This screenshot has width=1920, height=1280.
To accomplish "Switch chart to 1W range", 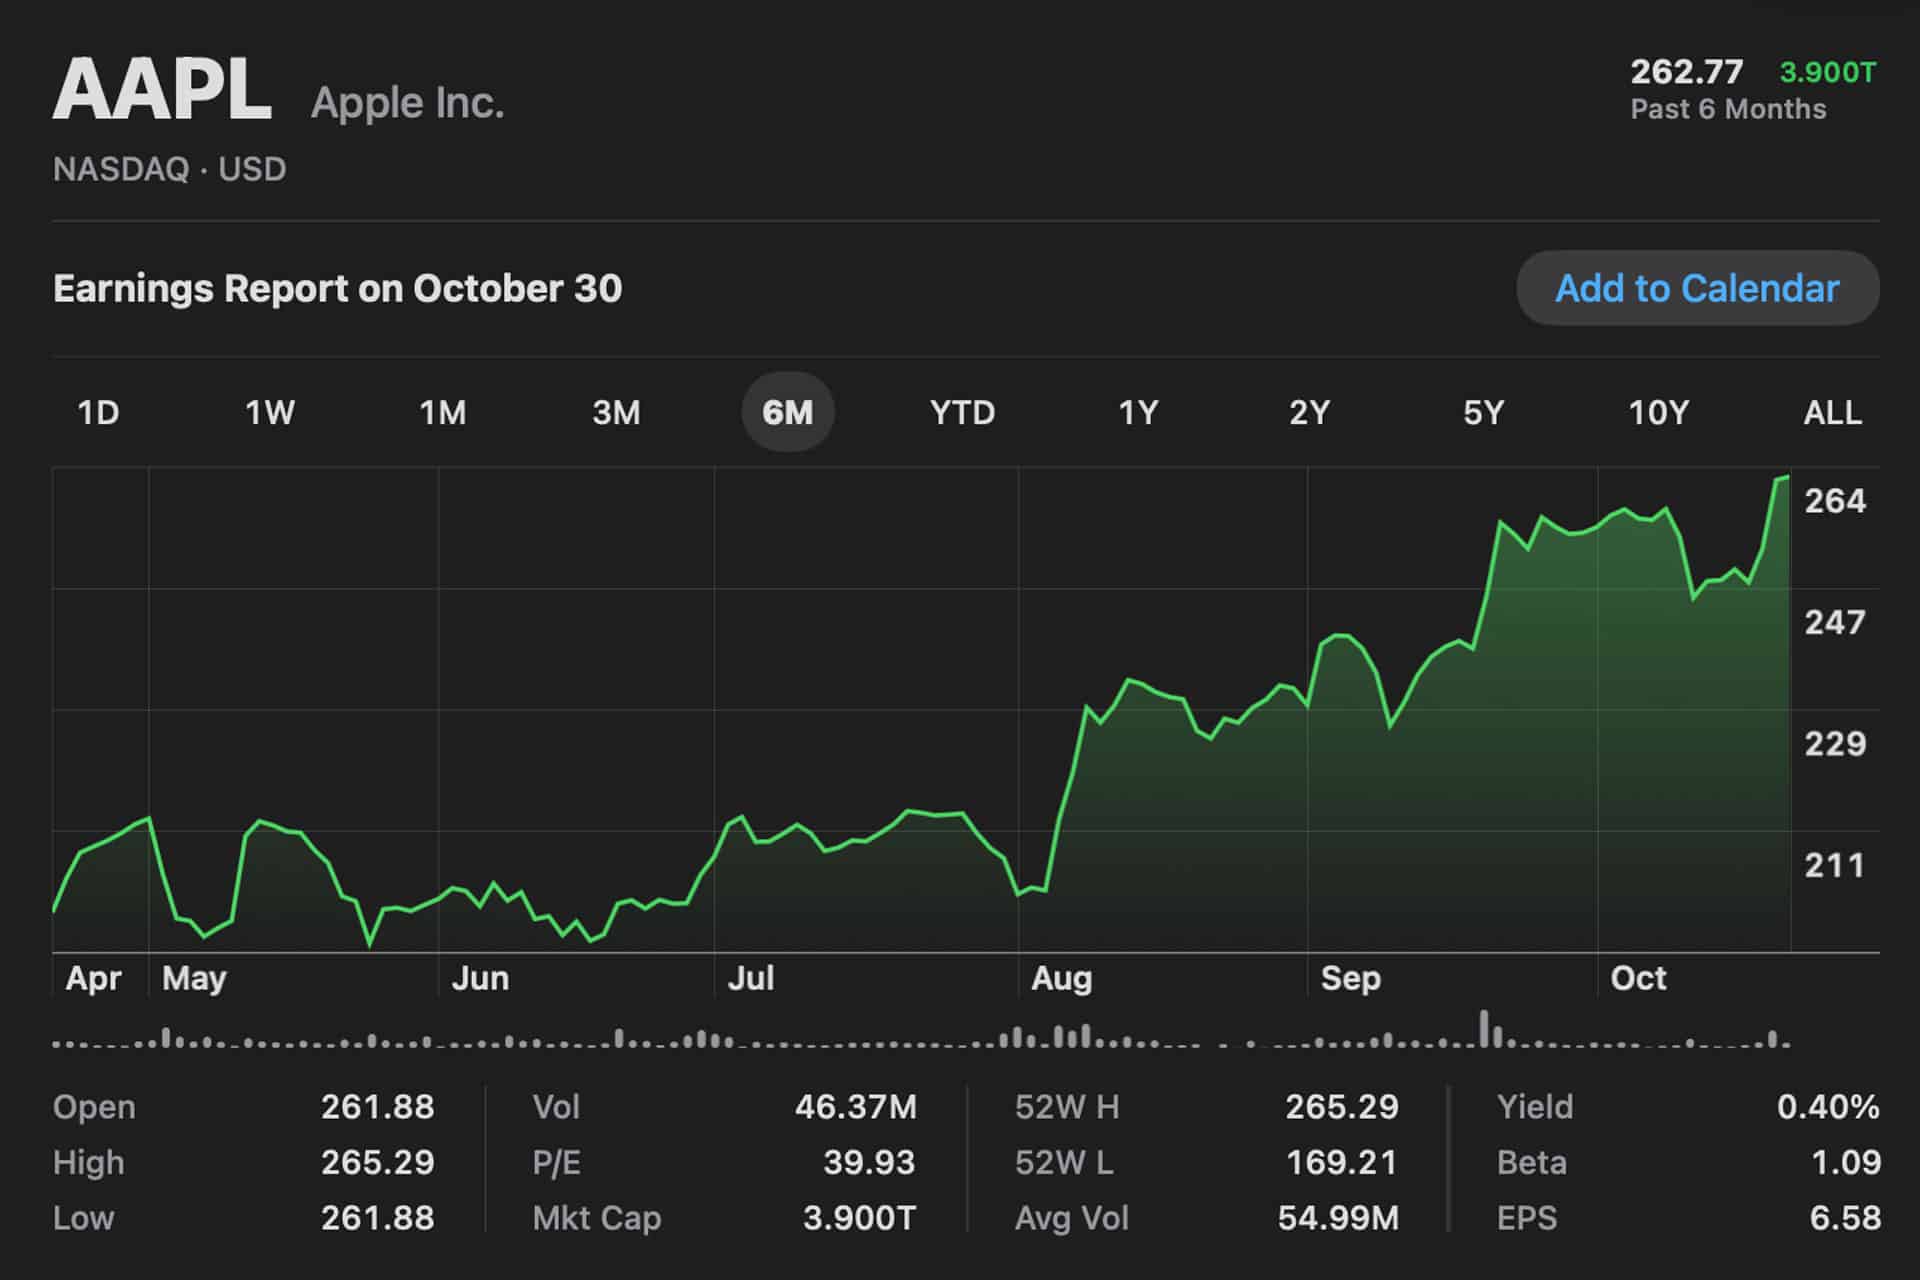I will [x=270, y=412].
